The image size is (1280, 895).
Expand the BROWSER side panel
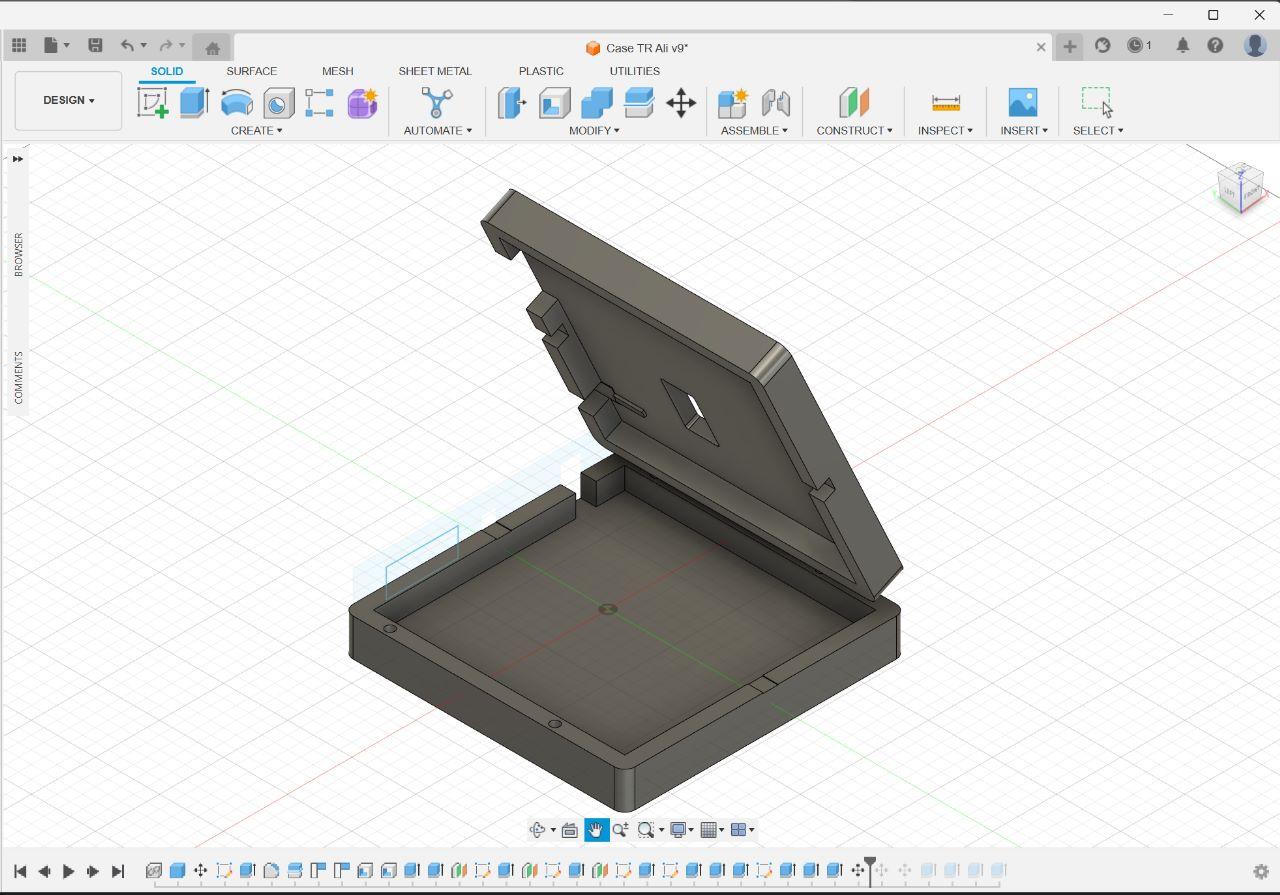(x=18, y=255)
